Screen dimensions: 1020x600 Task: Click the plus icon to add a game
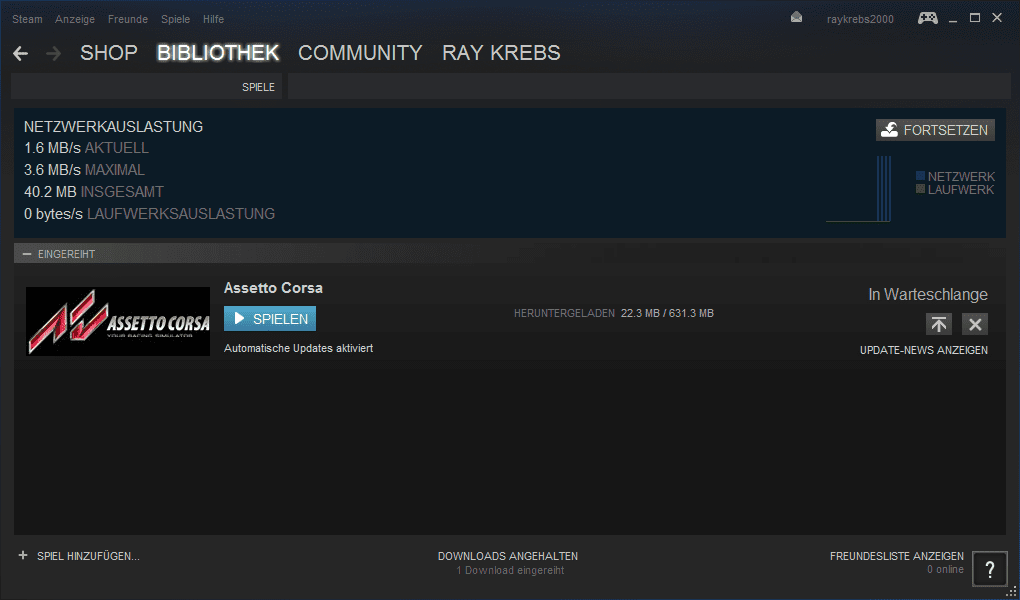23,556
